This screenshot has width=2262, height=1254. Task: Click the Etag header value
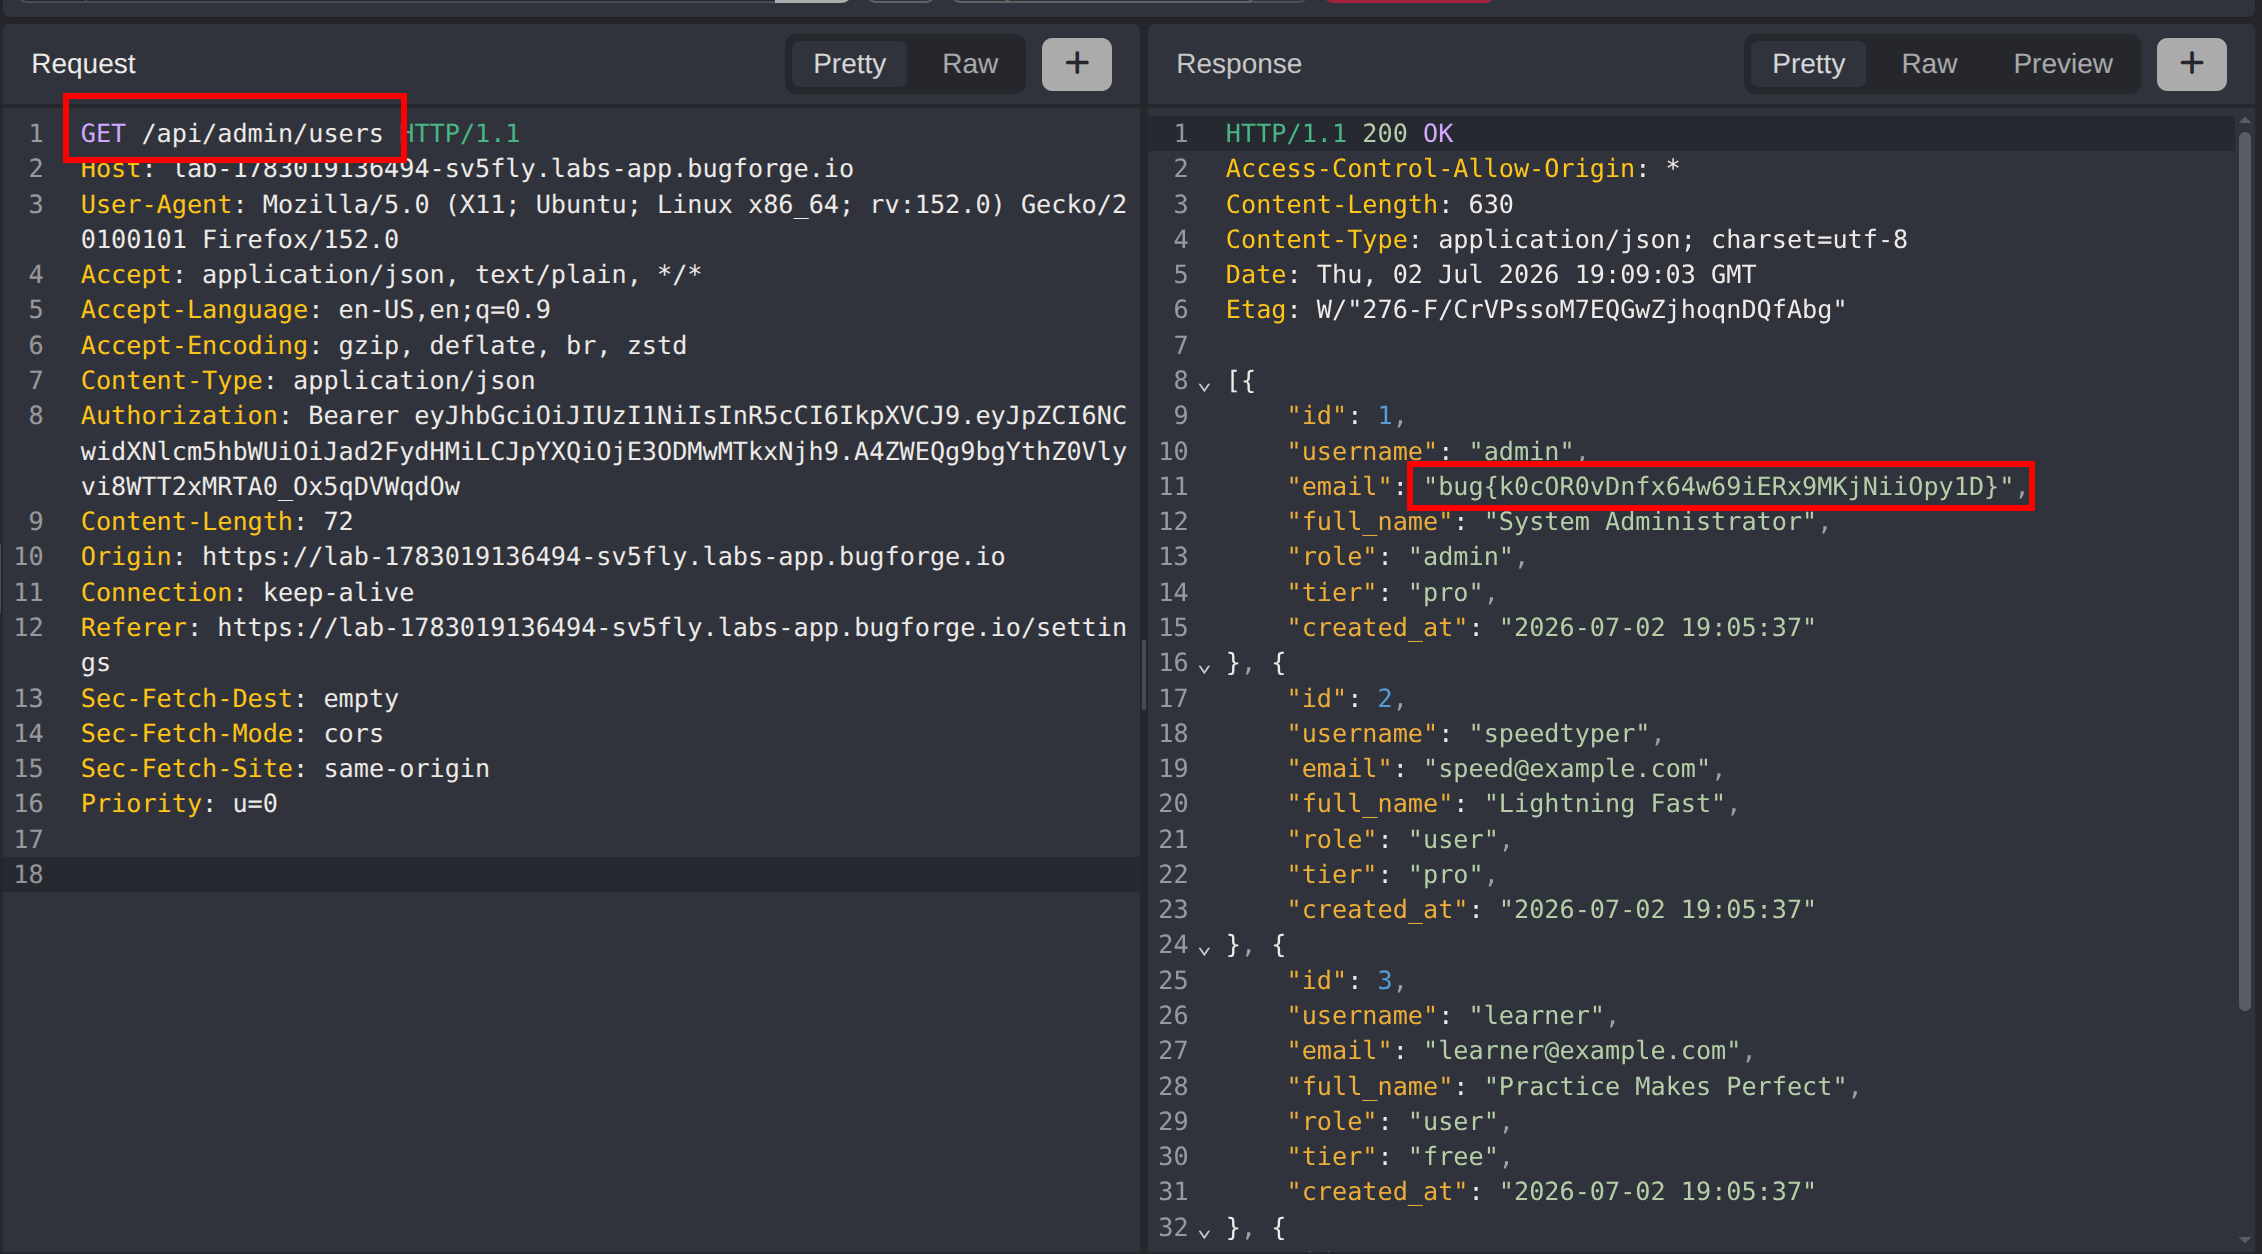1581,309
